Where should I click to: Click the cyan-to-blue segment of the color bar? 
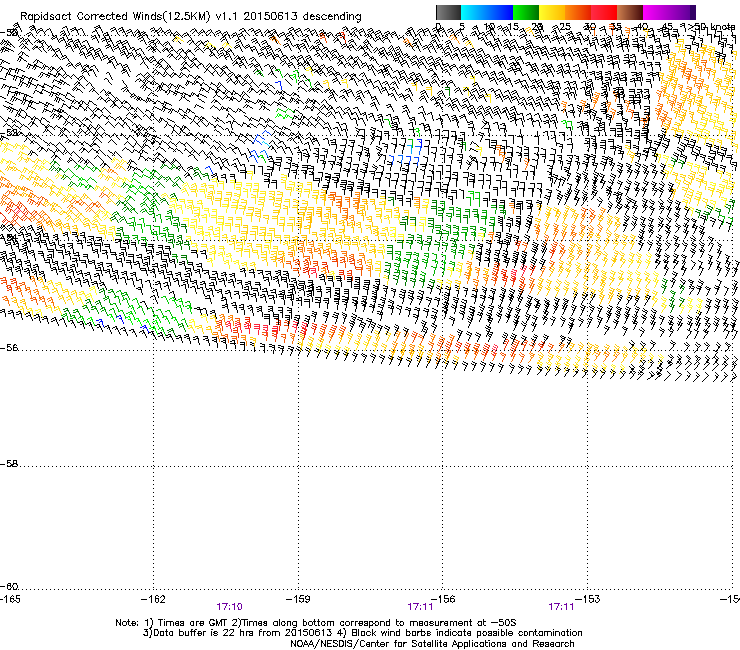pos(487,12)
